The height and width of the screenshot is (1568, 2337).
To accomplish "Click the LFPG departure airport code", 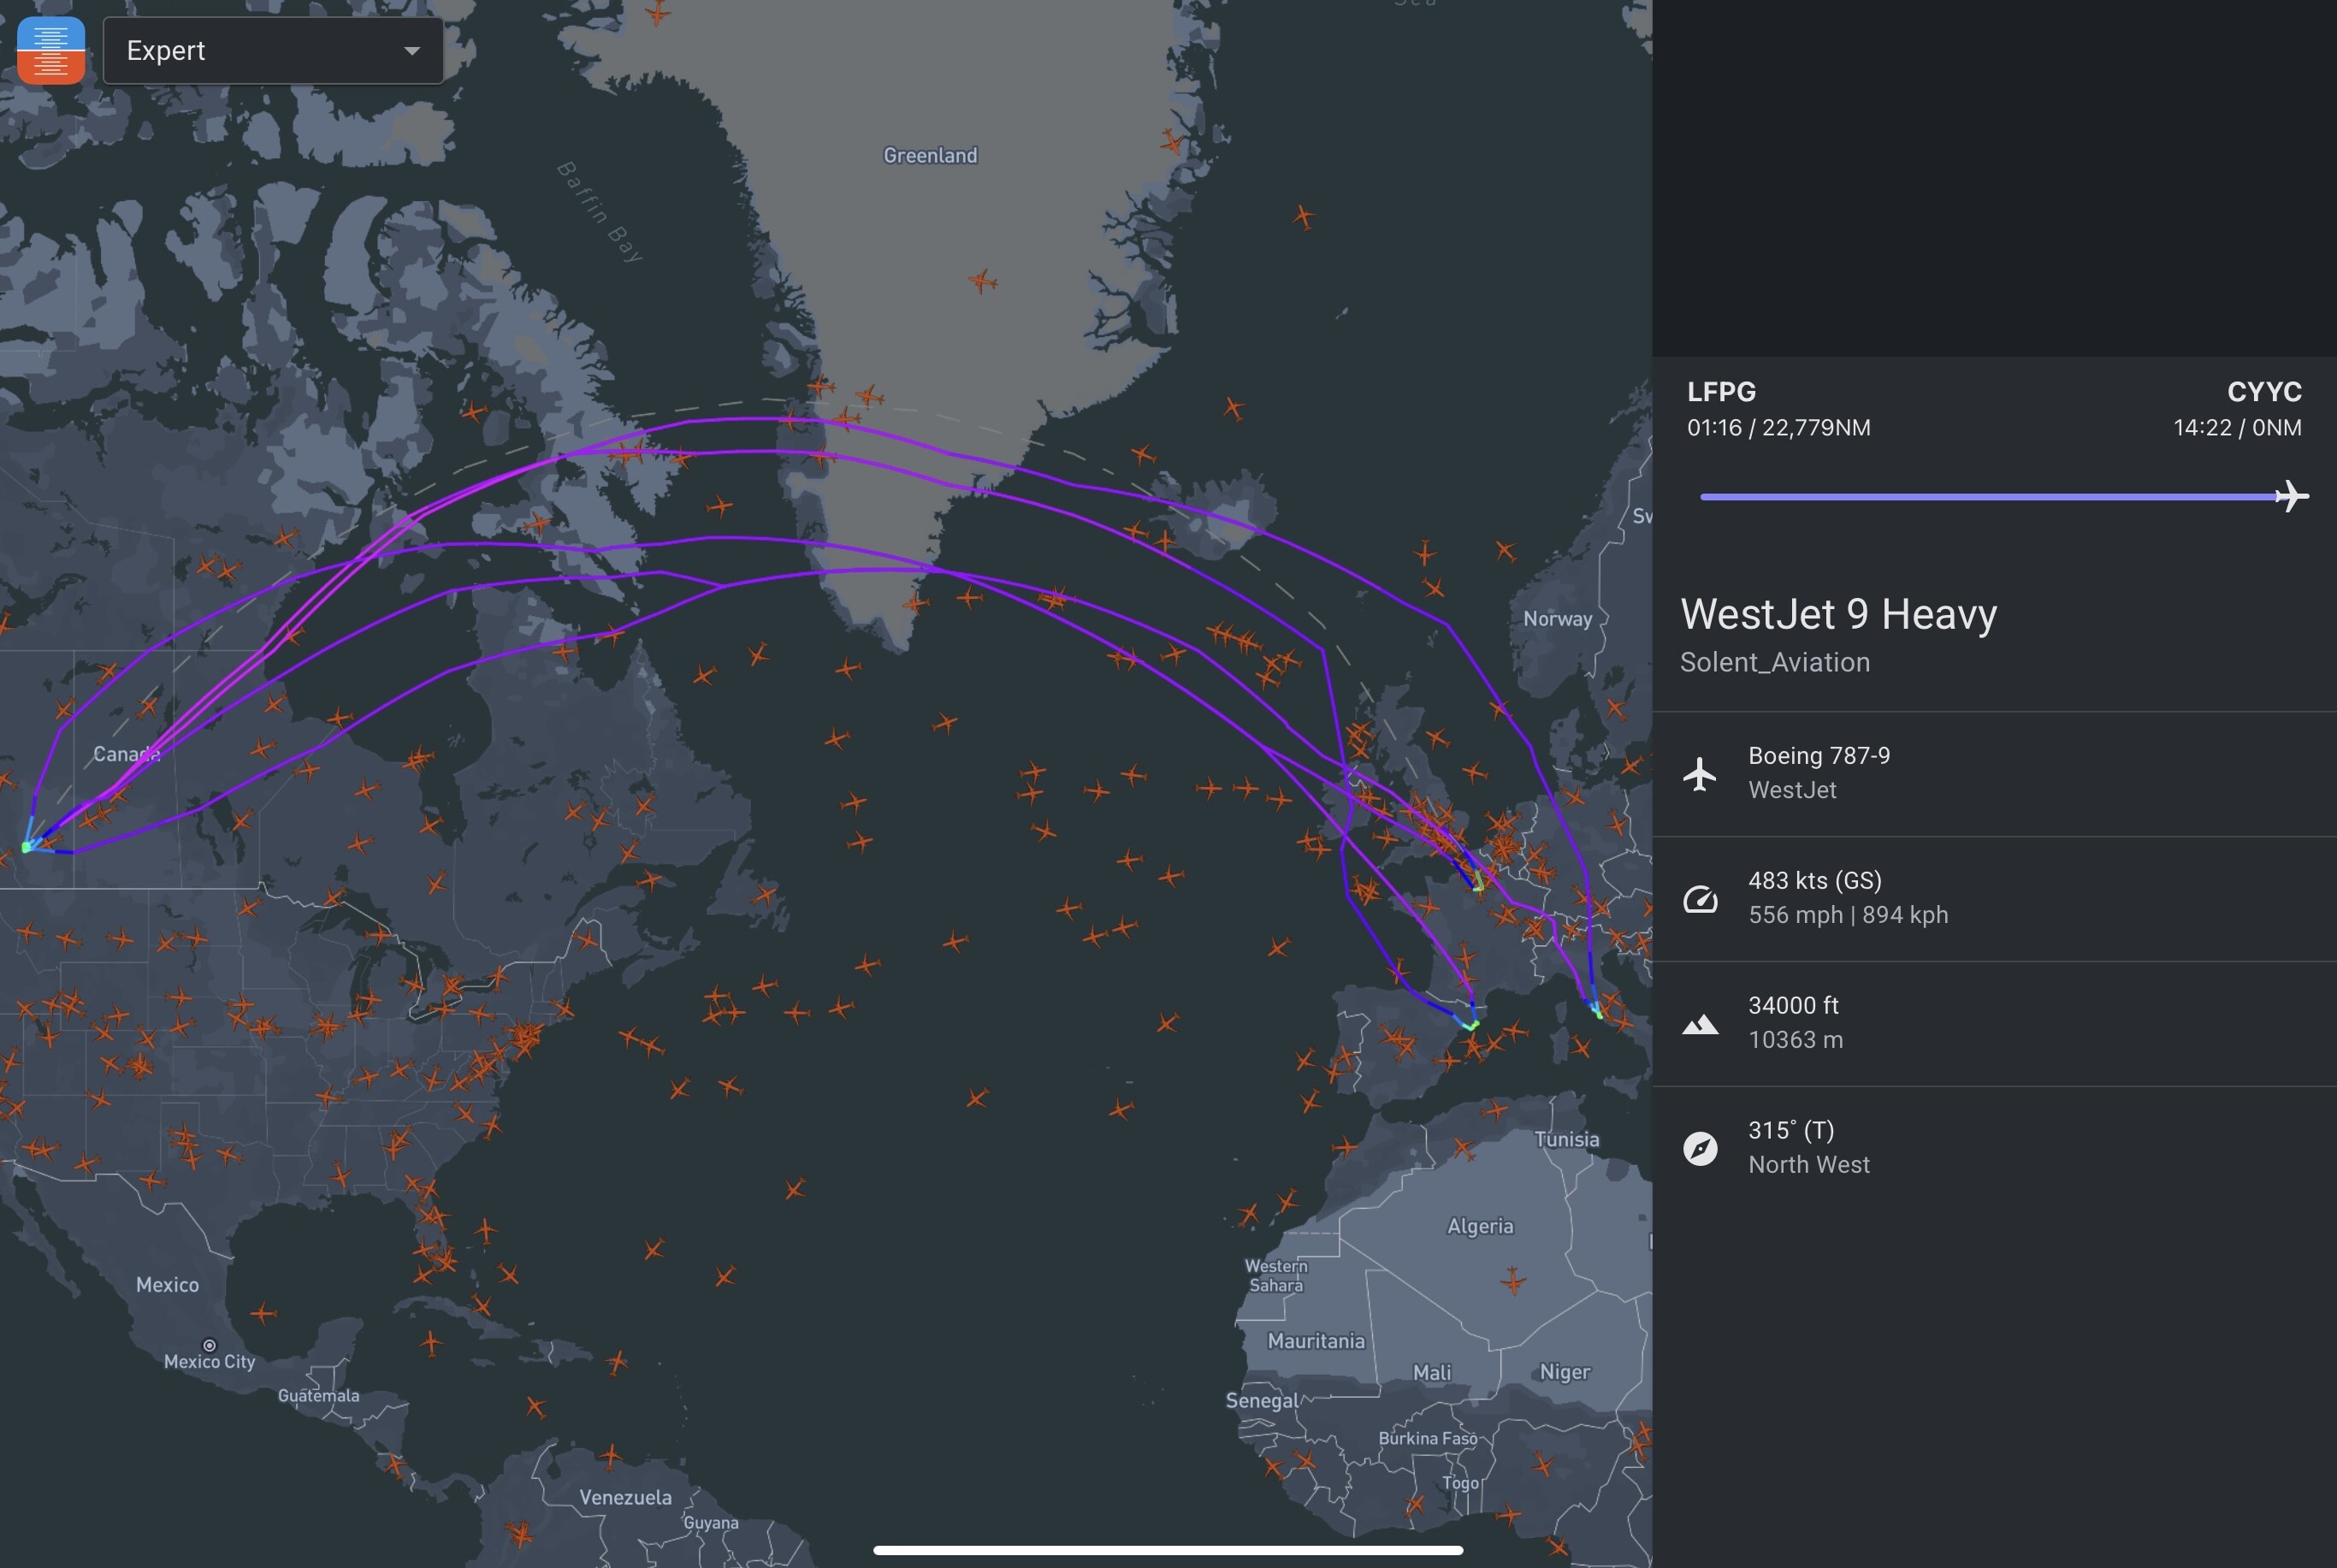I will point(1721,391).
